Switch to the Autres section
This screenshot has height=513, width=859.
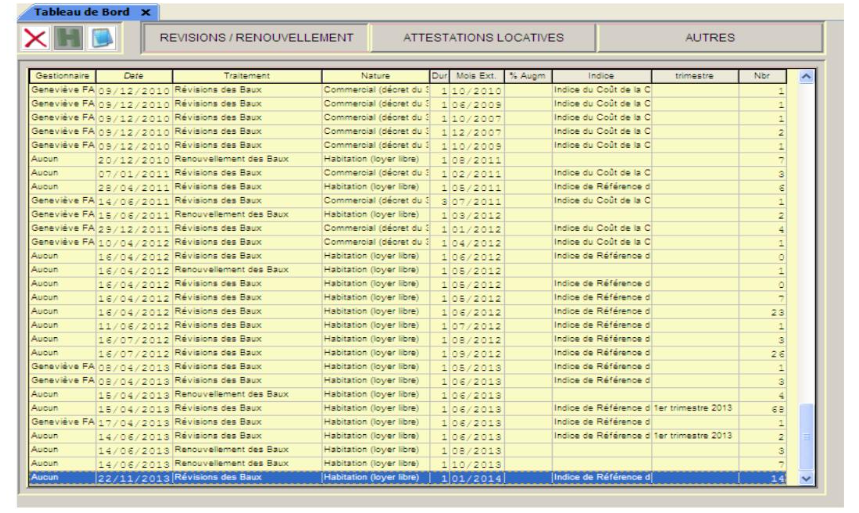pyautogui.click(x=710, y=38)
